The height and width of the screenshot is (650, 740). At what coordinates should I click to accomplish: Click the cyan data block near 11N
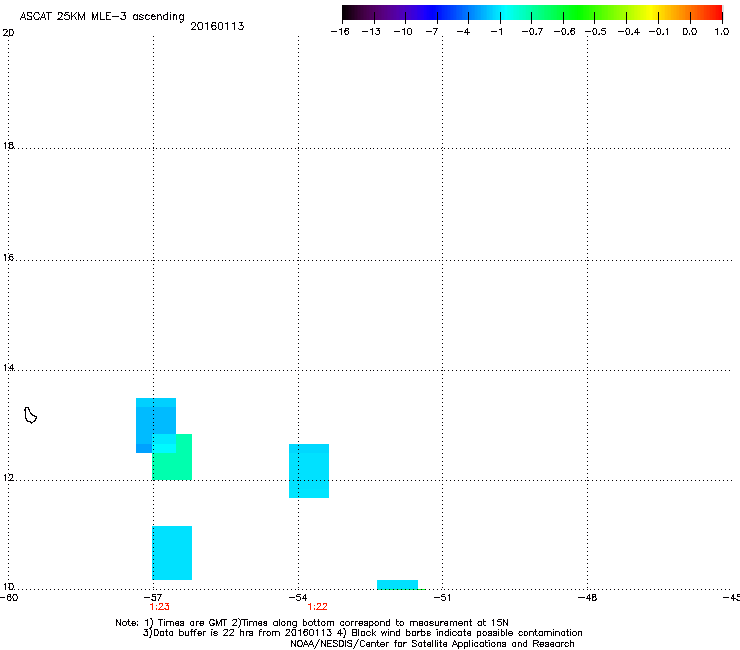click(172, 553)
